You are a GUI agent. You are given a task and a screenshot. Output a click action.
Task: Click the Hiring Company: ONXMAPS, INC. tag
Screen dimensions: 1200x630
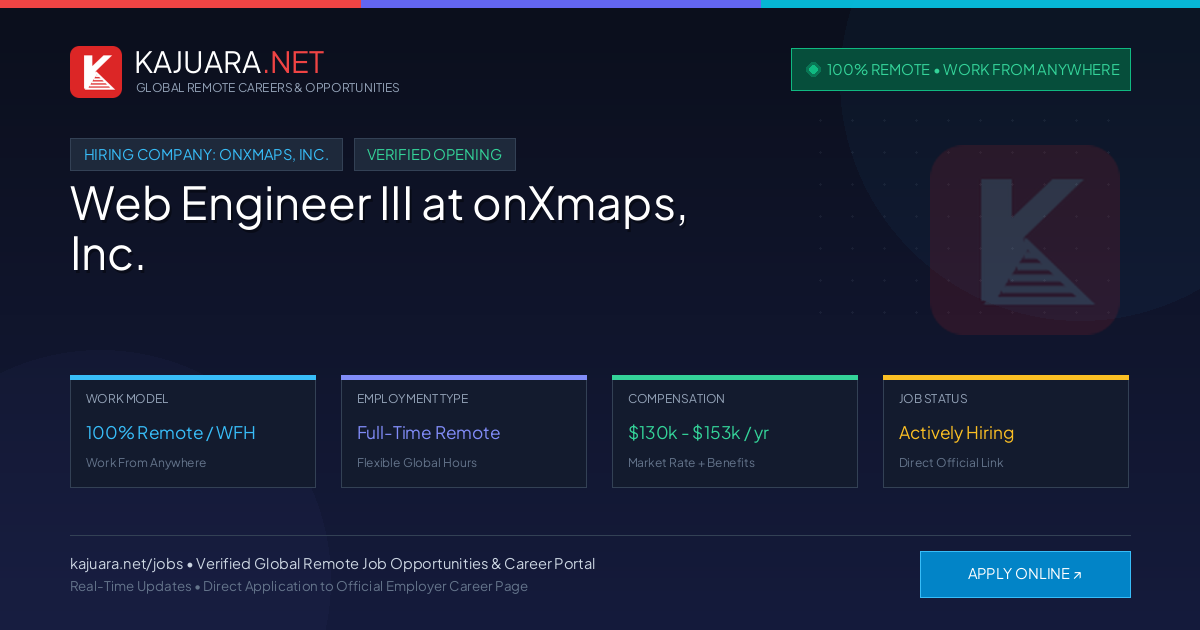point(206,155)
